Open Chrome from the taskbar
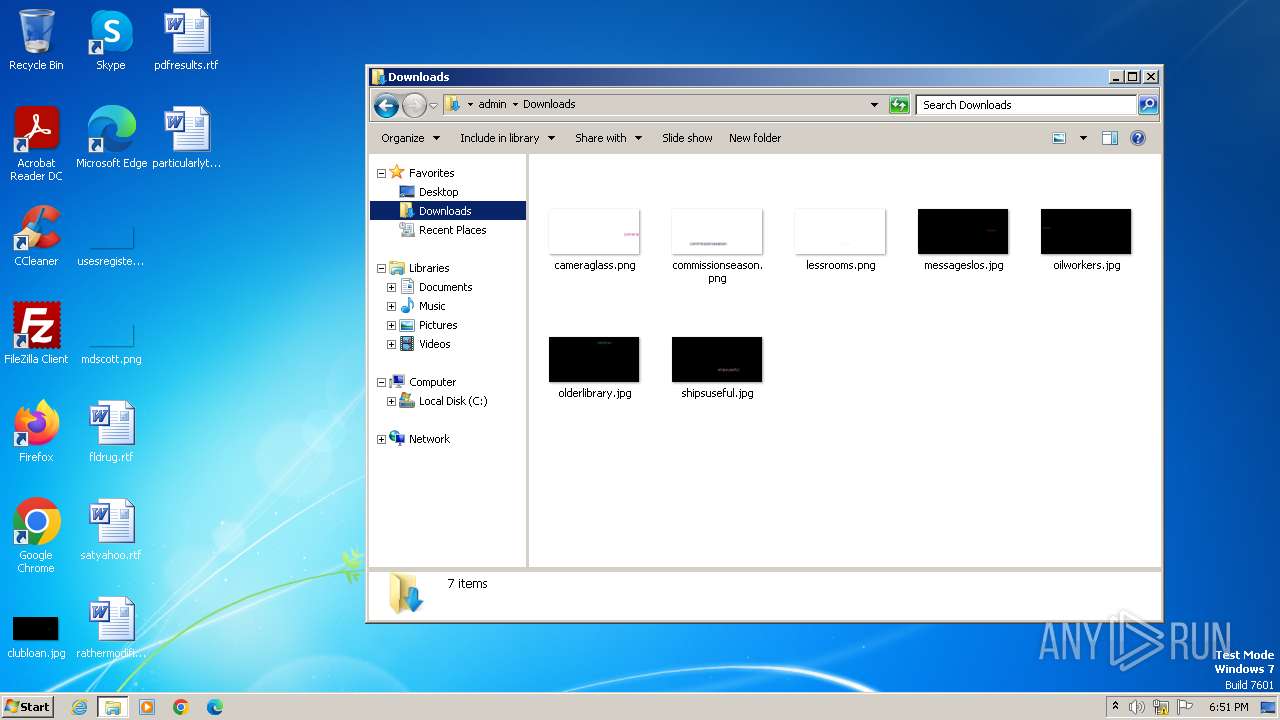This screenshot has height=720, width=1280. 181,707
